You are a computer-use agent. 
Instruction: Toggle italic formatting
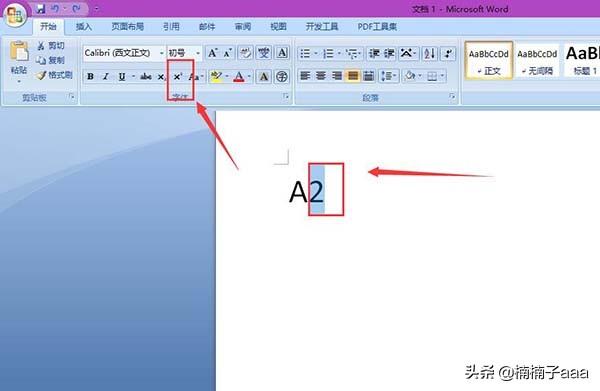point(106,77)
